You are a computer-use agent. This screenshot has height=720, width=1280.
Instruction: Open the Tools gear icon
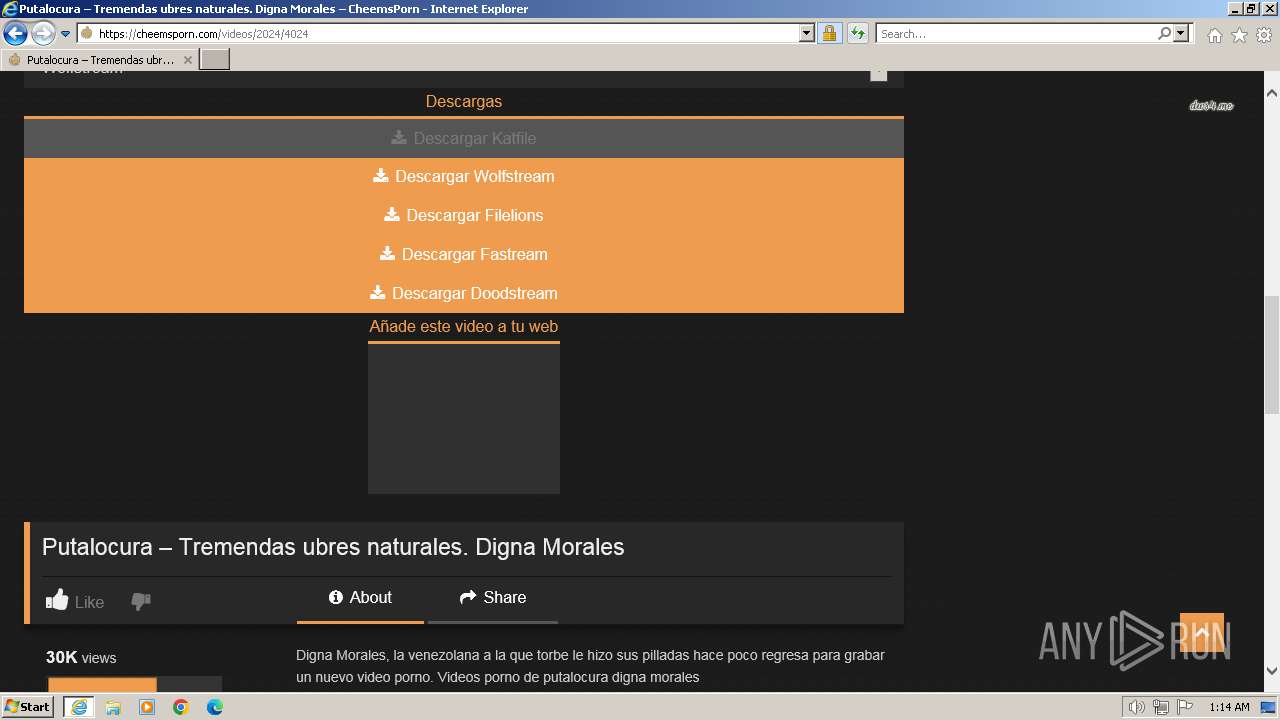pos(1264,35)
